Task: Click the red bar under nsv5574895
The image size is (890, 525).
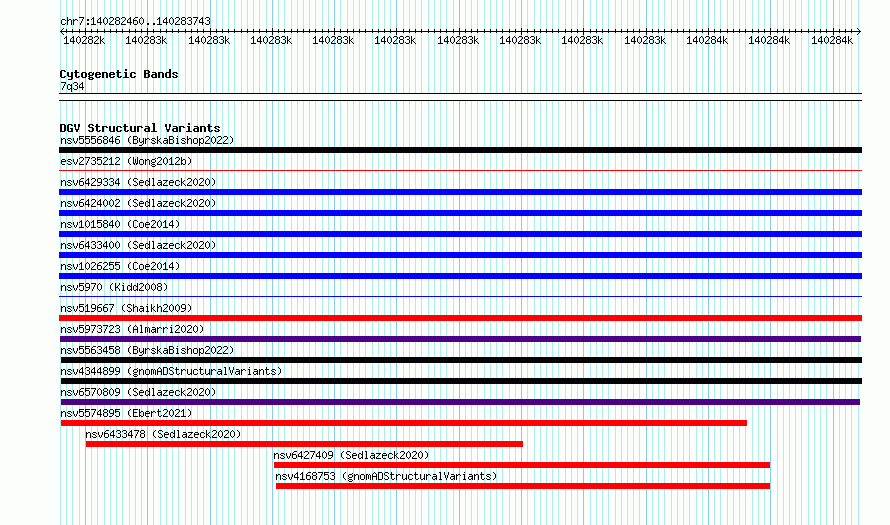Action: [x=404, y=423]
